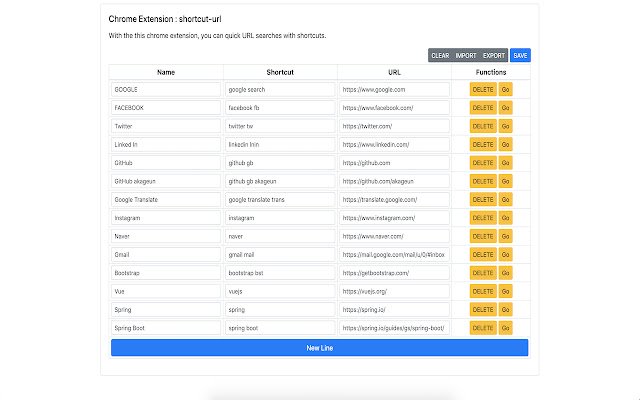The image size is (640, 400).
Task: Delete the Spring row
Action: (483, 310)
